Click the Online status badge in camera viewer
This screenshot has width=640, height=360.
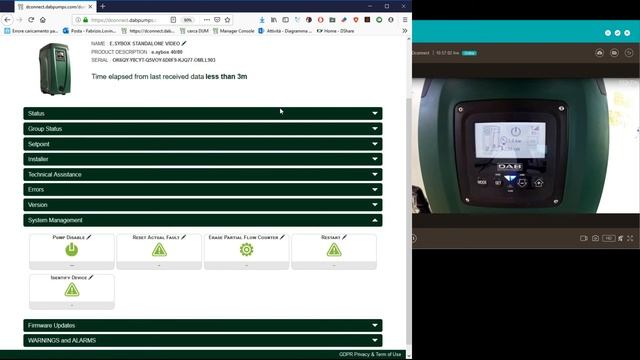(x=469, y=53)
